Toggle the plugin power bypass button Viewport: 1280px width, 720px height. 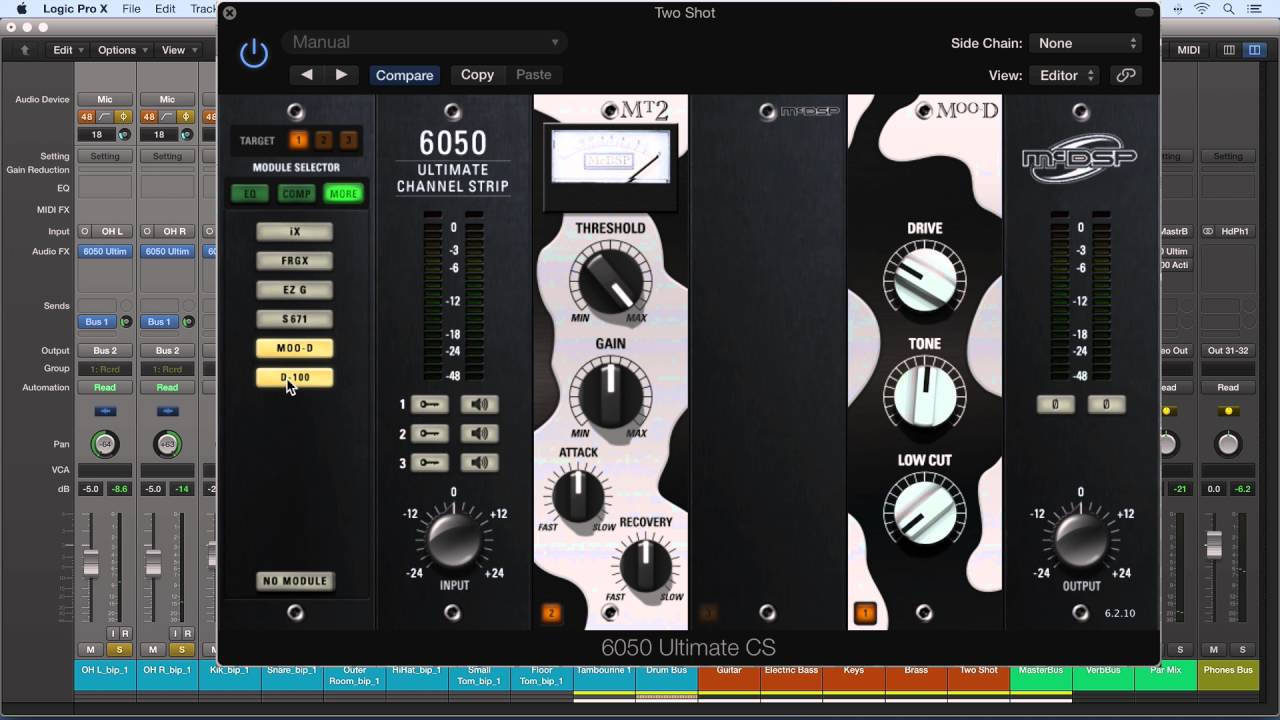tap(254, 53)
